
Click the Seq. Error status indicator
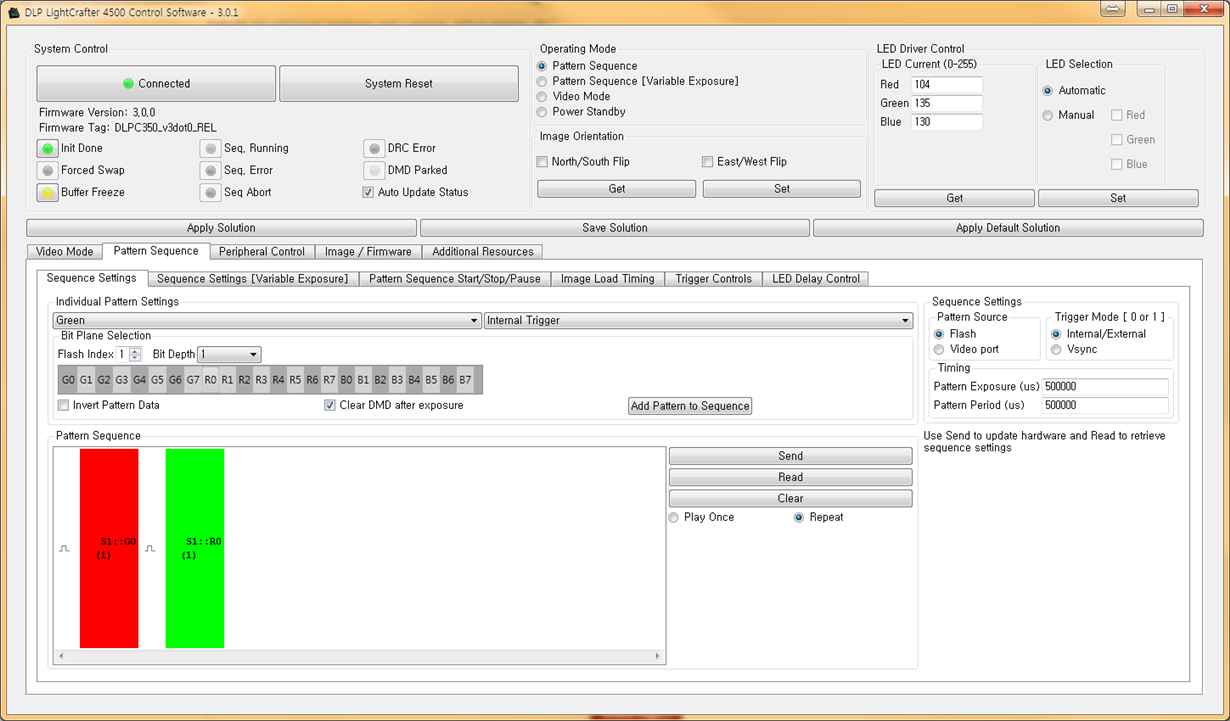point(210,170)
